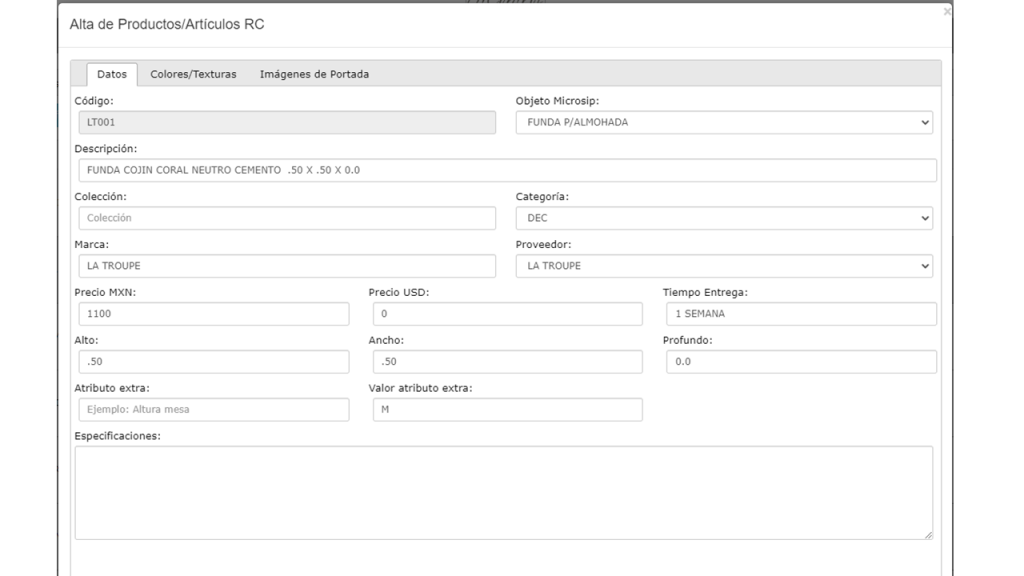Expand the Objeto Microsip dropdown
This screenshot has width=1024, height=576.
click(x=723, y=122)
